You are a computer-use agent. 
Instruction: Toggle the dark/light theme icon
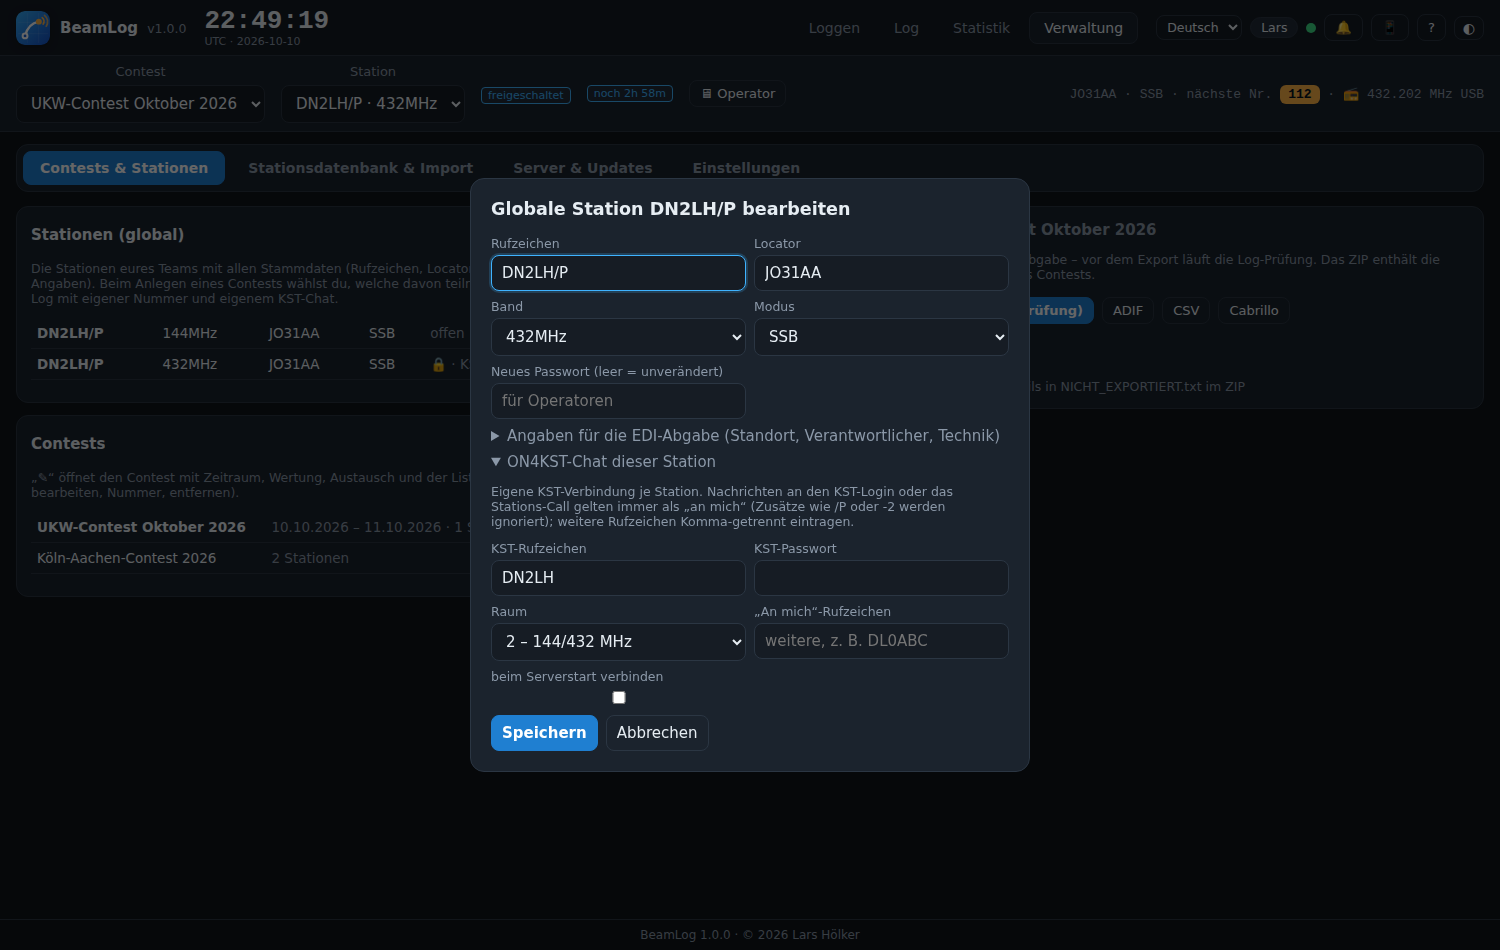click(x=1469, y=28)
